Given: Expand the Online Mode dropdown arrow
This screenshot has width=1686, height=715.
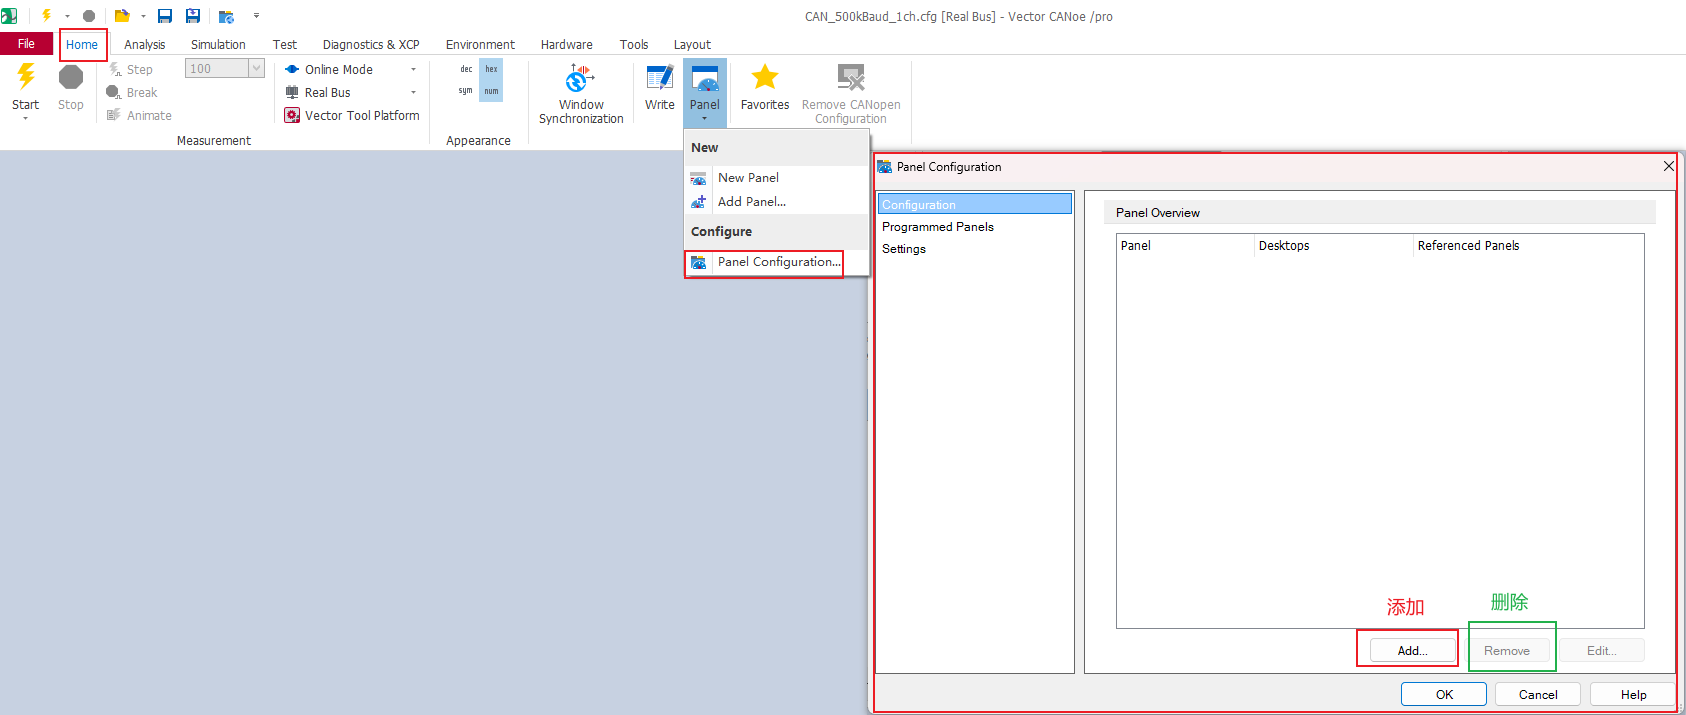Looking at the screenshot, I should tap(413, 69).
